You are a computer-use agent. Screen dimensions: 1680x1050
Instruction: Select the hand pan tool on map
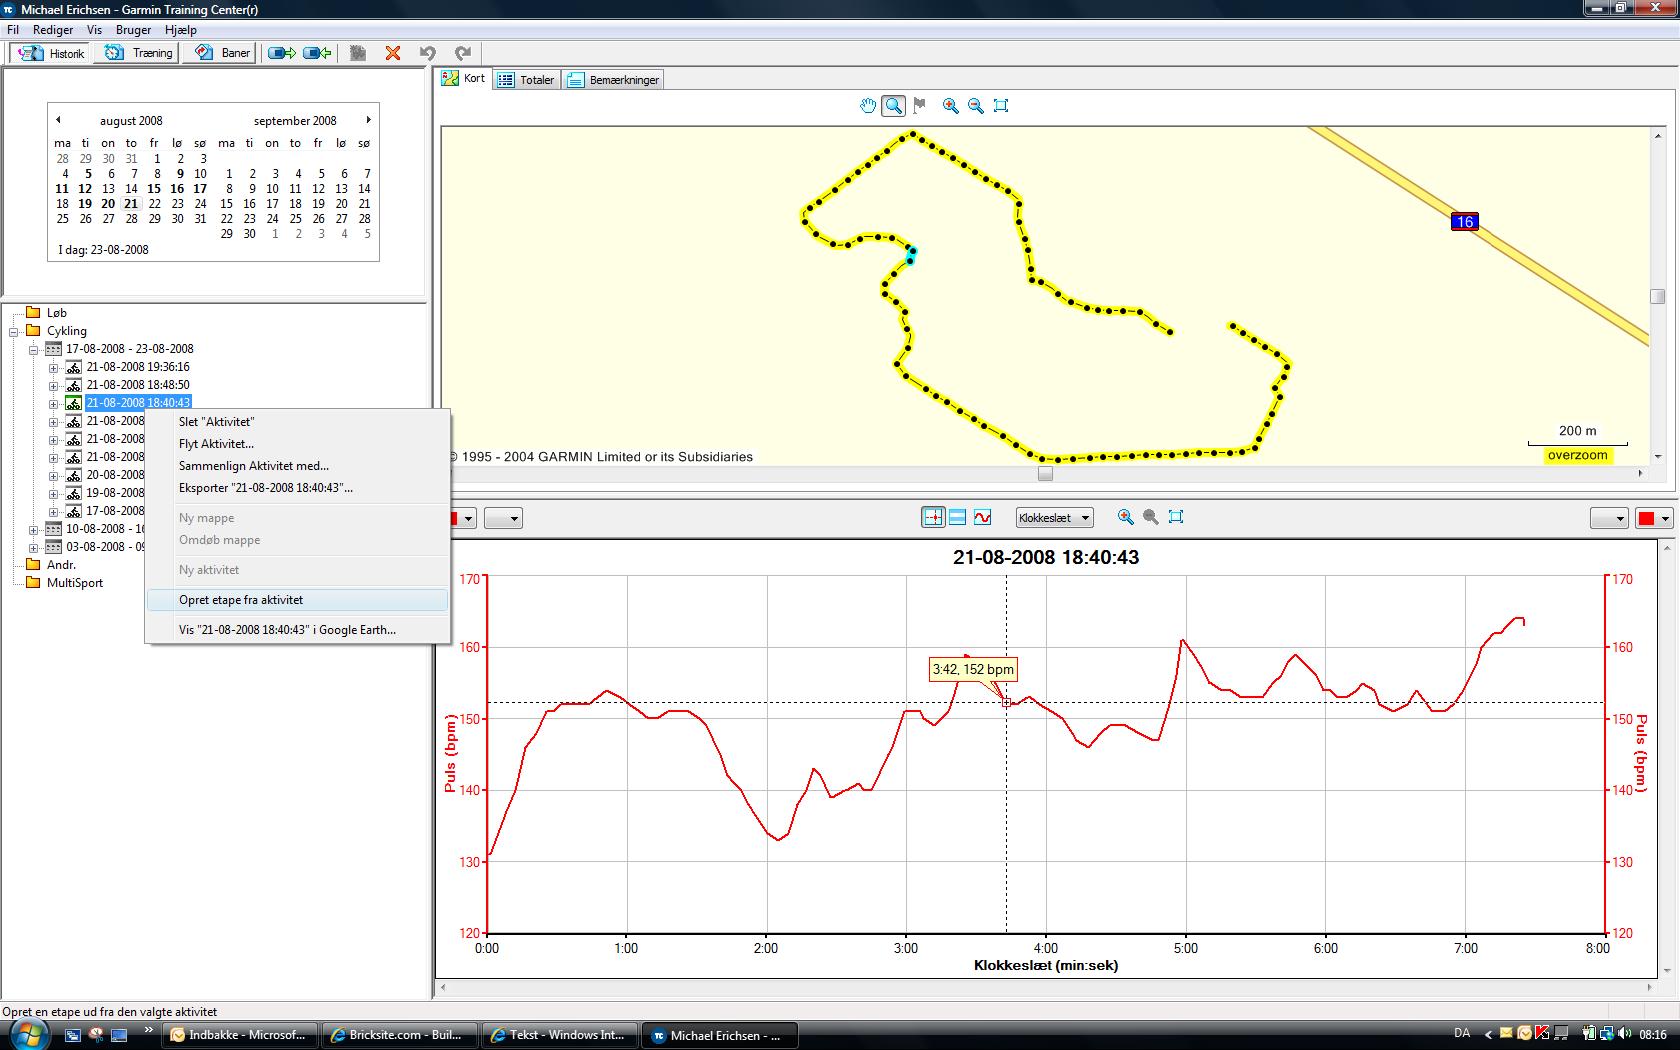868,106
